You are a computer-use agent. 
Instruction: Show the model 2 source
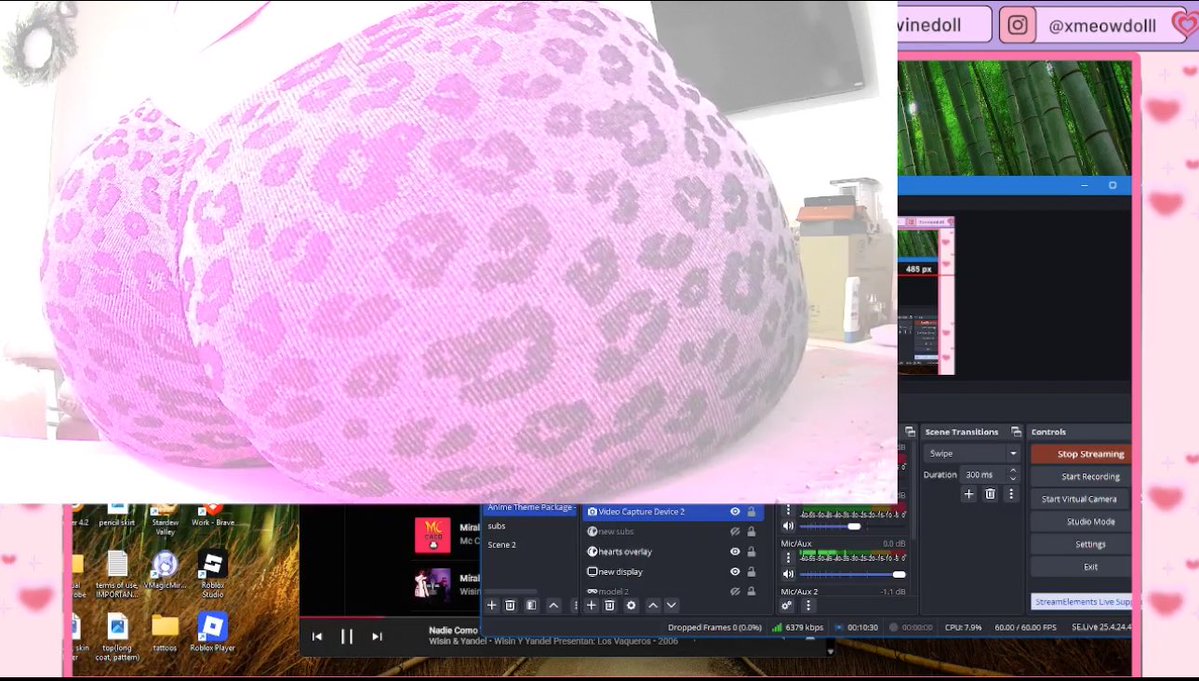click(735, 592)
